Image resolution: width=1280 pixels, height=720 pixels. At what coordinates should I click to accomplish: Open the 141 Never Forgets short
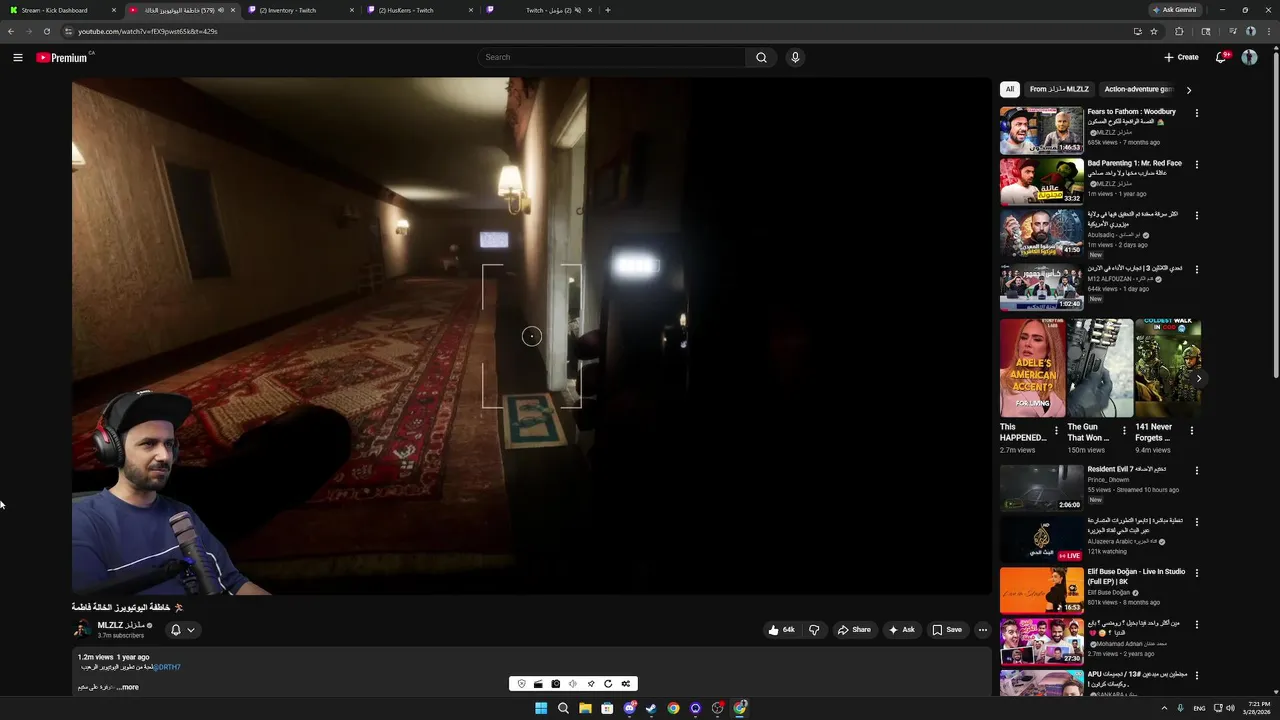1168,368
